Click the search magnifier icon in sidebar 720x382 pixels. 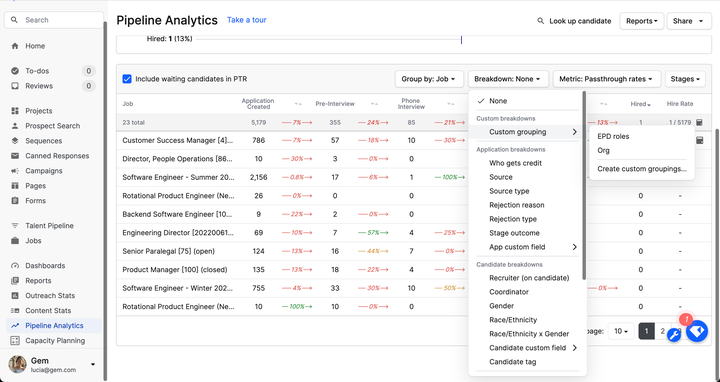[14, 20]
